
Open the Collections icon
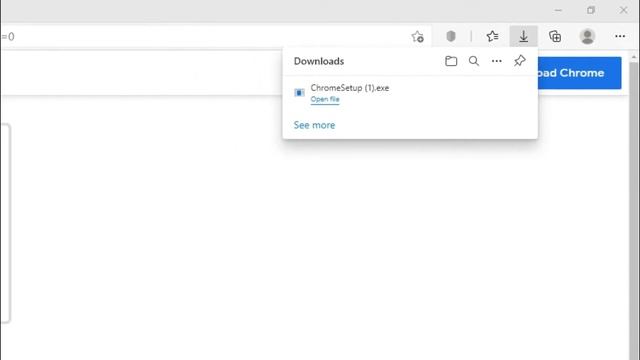point(555,36)
